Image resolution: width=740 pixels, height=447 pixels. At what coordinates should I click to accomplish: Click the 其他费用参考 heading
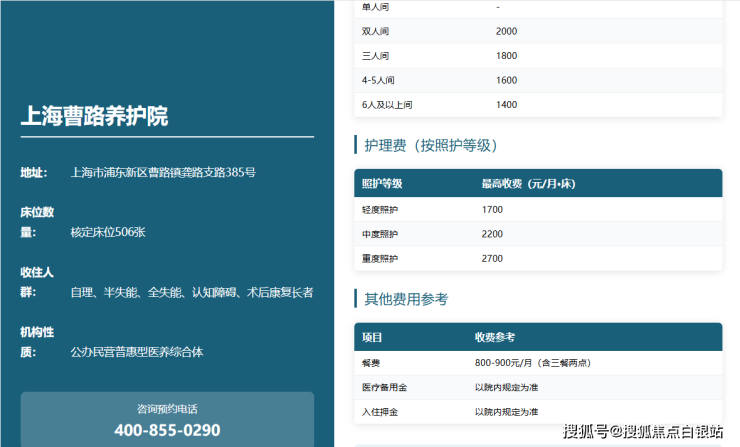tap(406, 299)
